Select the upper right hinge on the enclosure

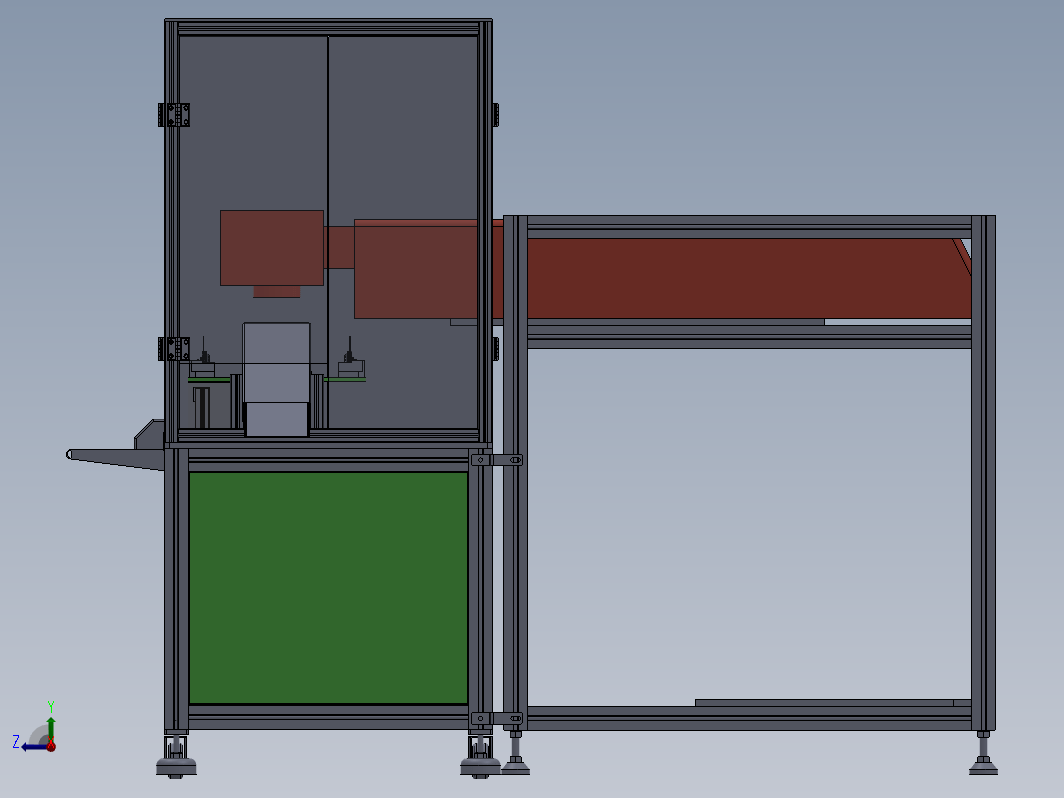(x=495, y=115)
